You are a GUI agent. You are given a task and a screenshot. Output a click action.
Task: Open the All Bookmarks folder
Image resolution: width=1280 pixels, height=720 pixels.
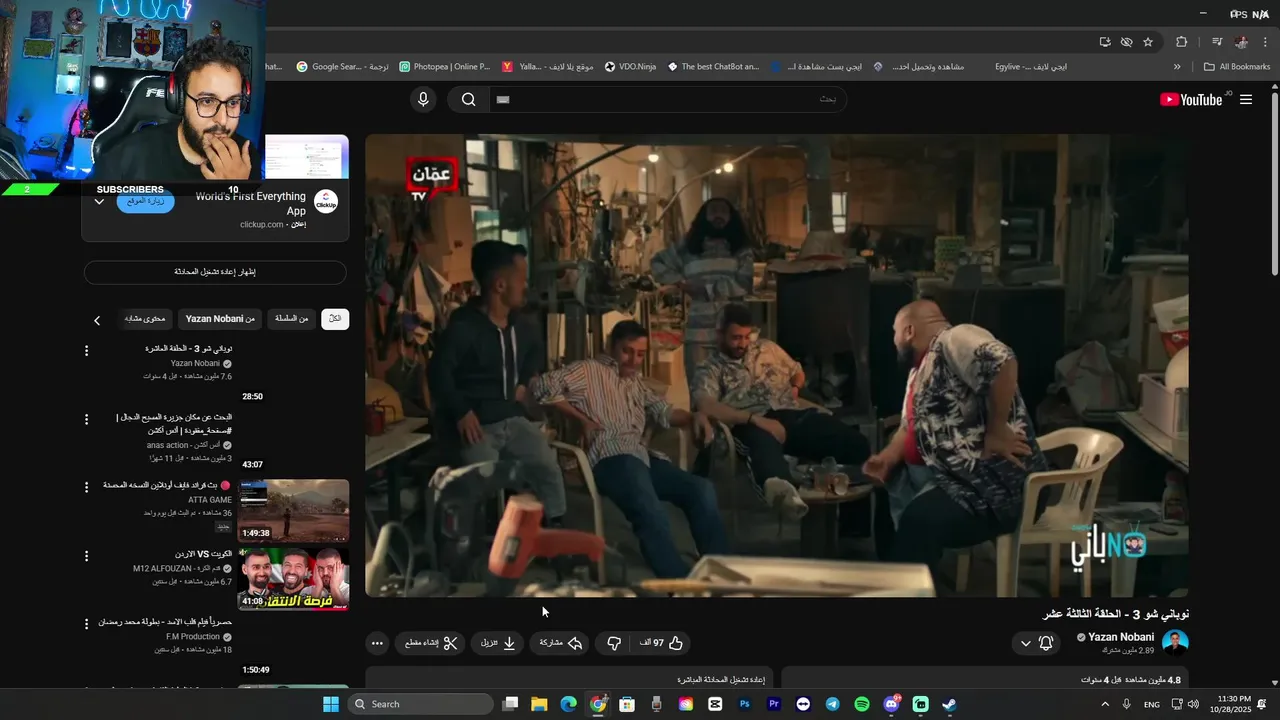pos(1237,67)
